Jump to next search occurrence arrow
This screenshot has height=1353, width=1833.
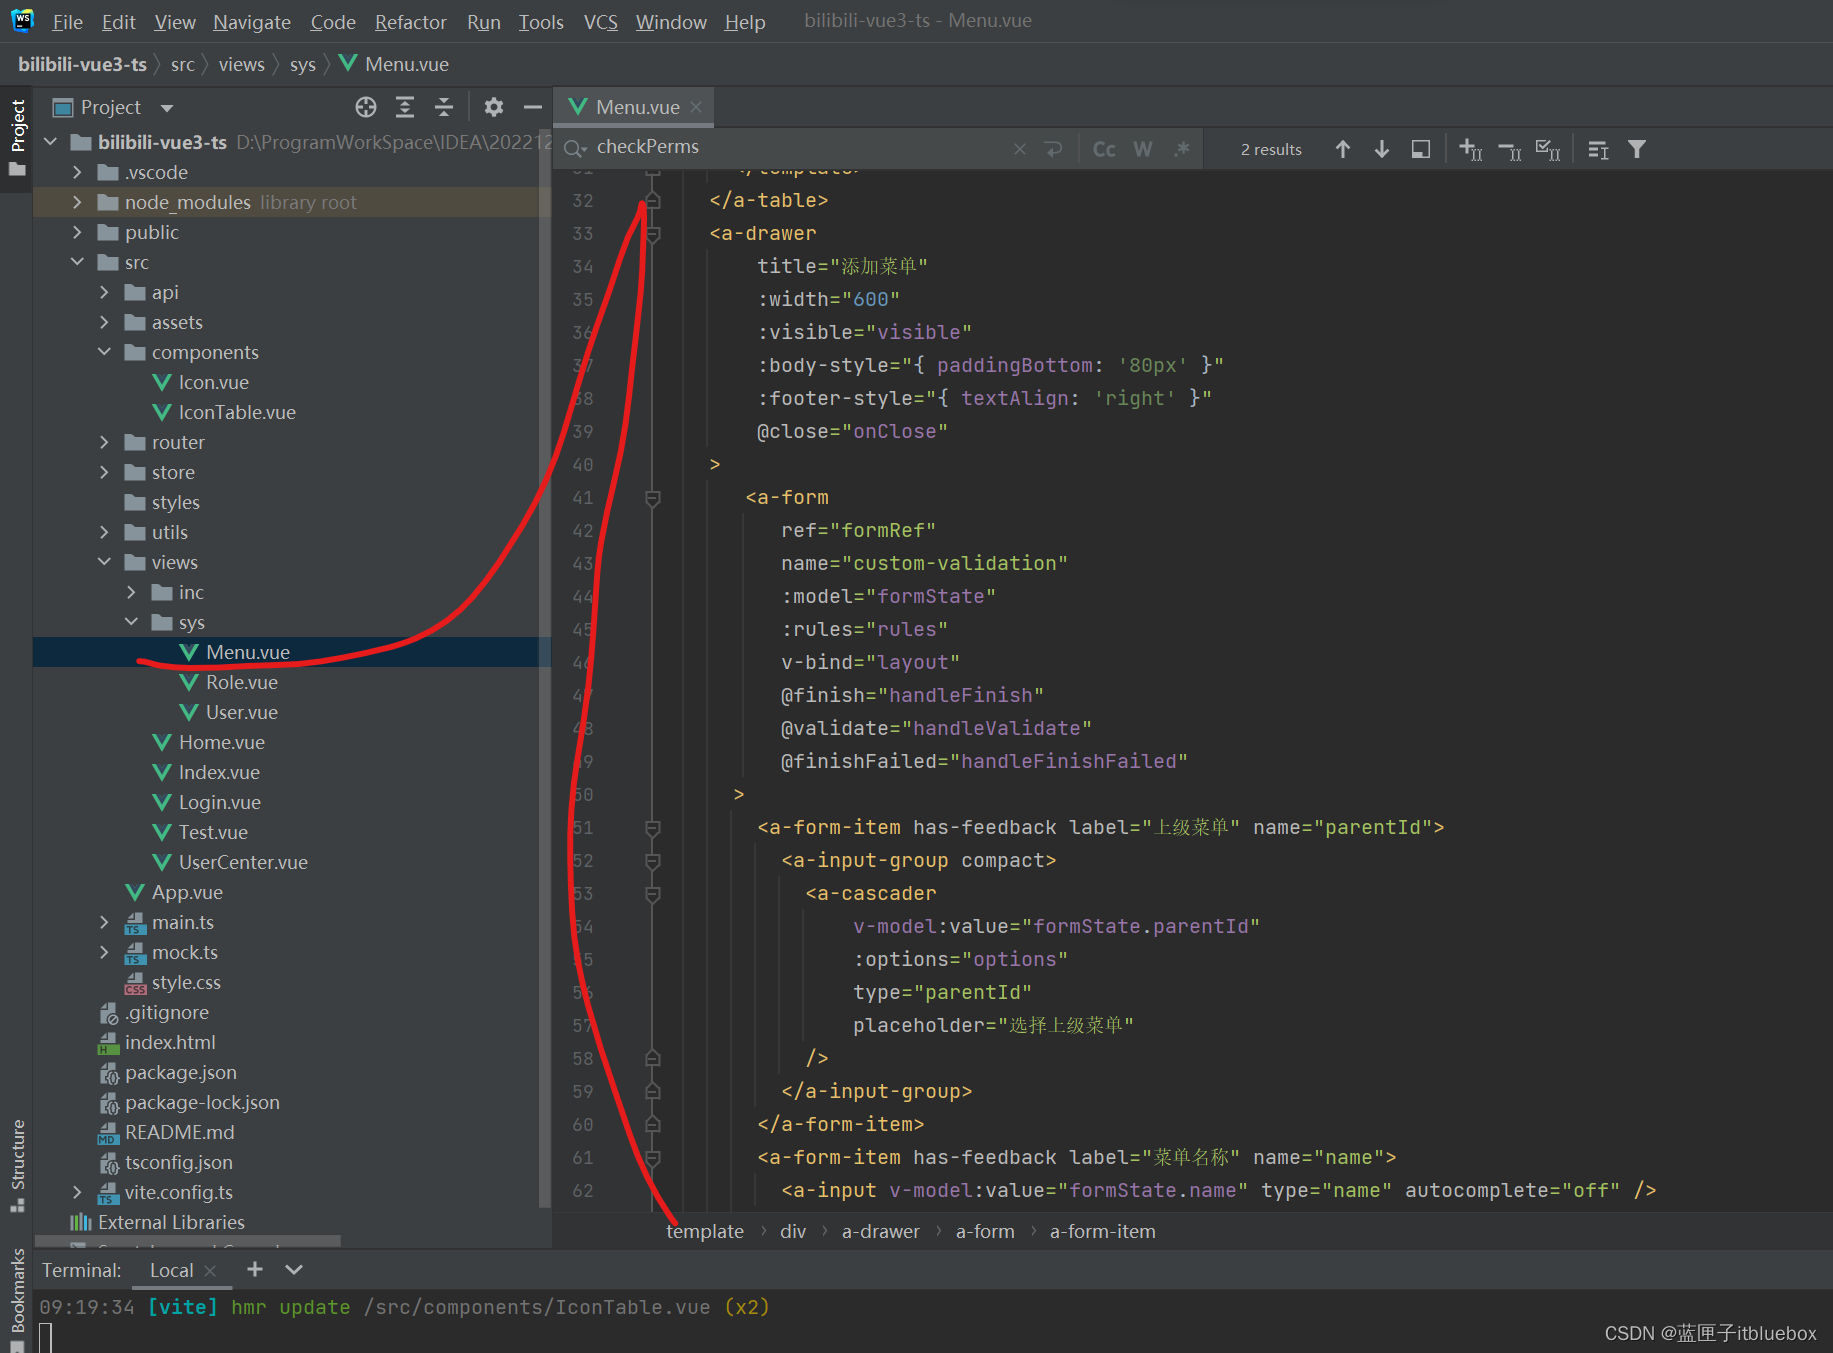[x=1381, y=149]
